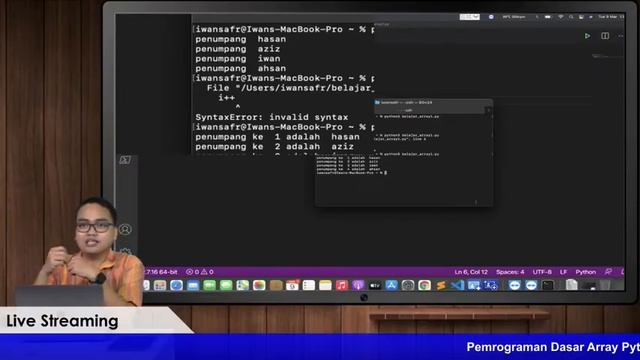This screenshot has width=640, height=360.
Task: Open Maps in the Dock
Action: (x=242, y=285)
